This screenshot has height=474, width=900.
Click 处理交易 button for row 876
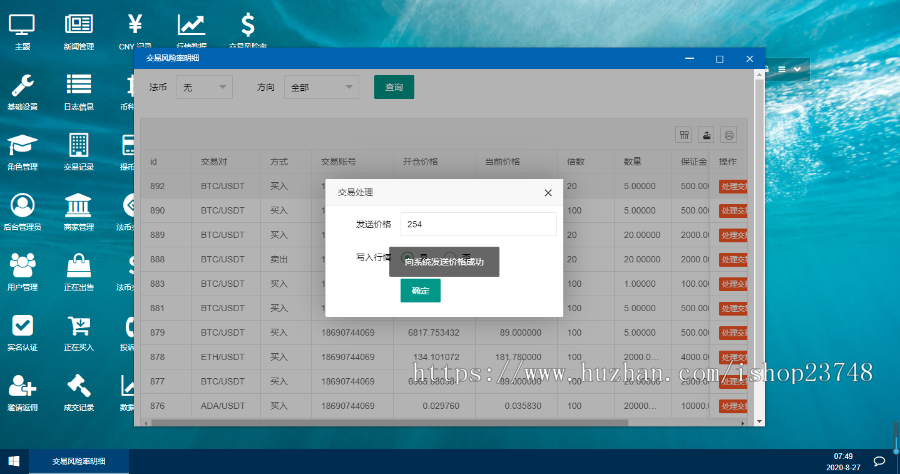[734, 406]
